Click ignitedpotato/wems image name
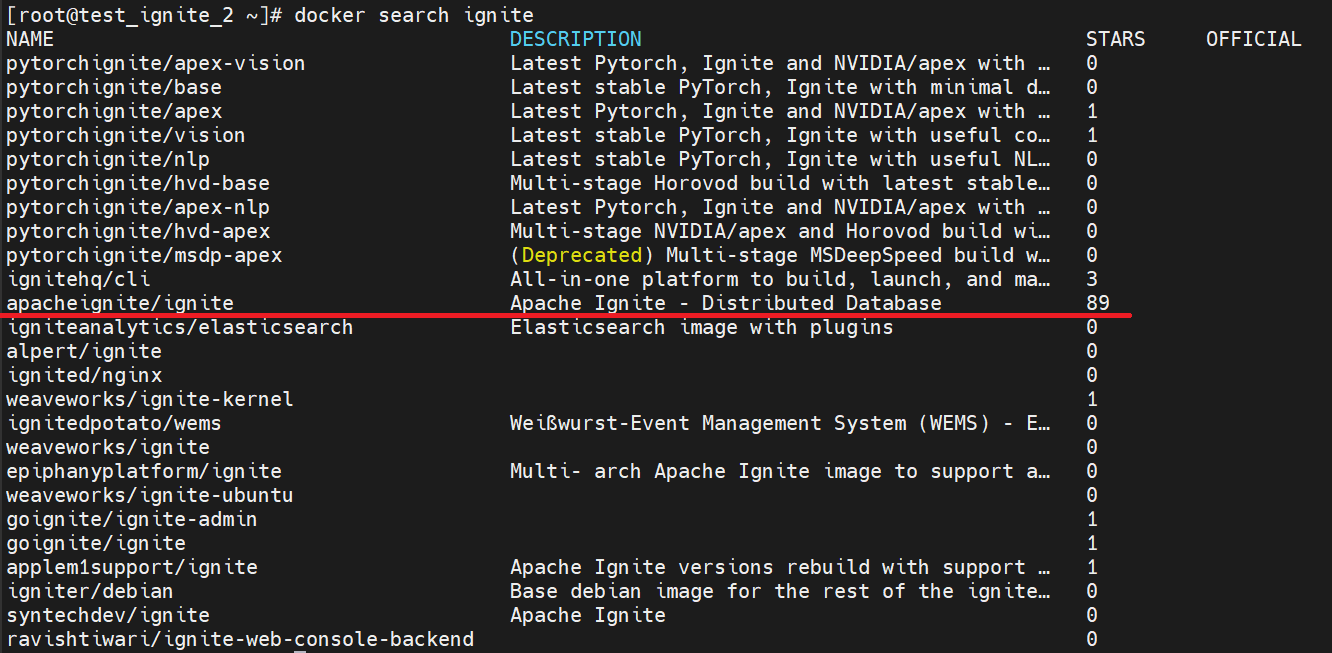 (x=114, y=423)
